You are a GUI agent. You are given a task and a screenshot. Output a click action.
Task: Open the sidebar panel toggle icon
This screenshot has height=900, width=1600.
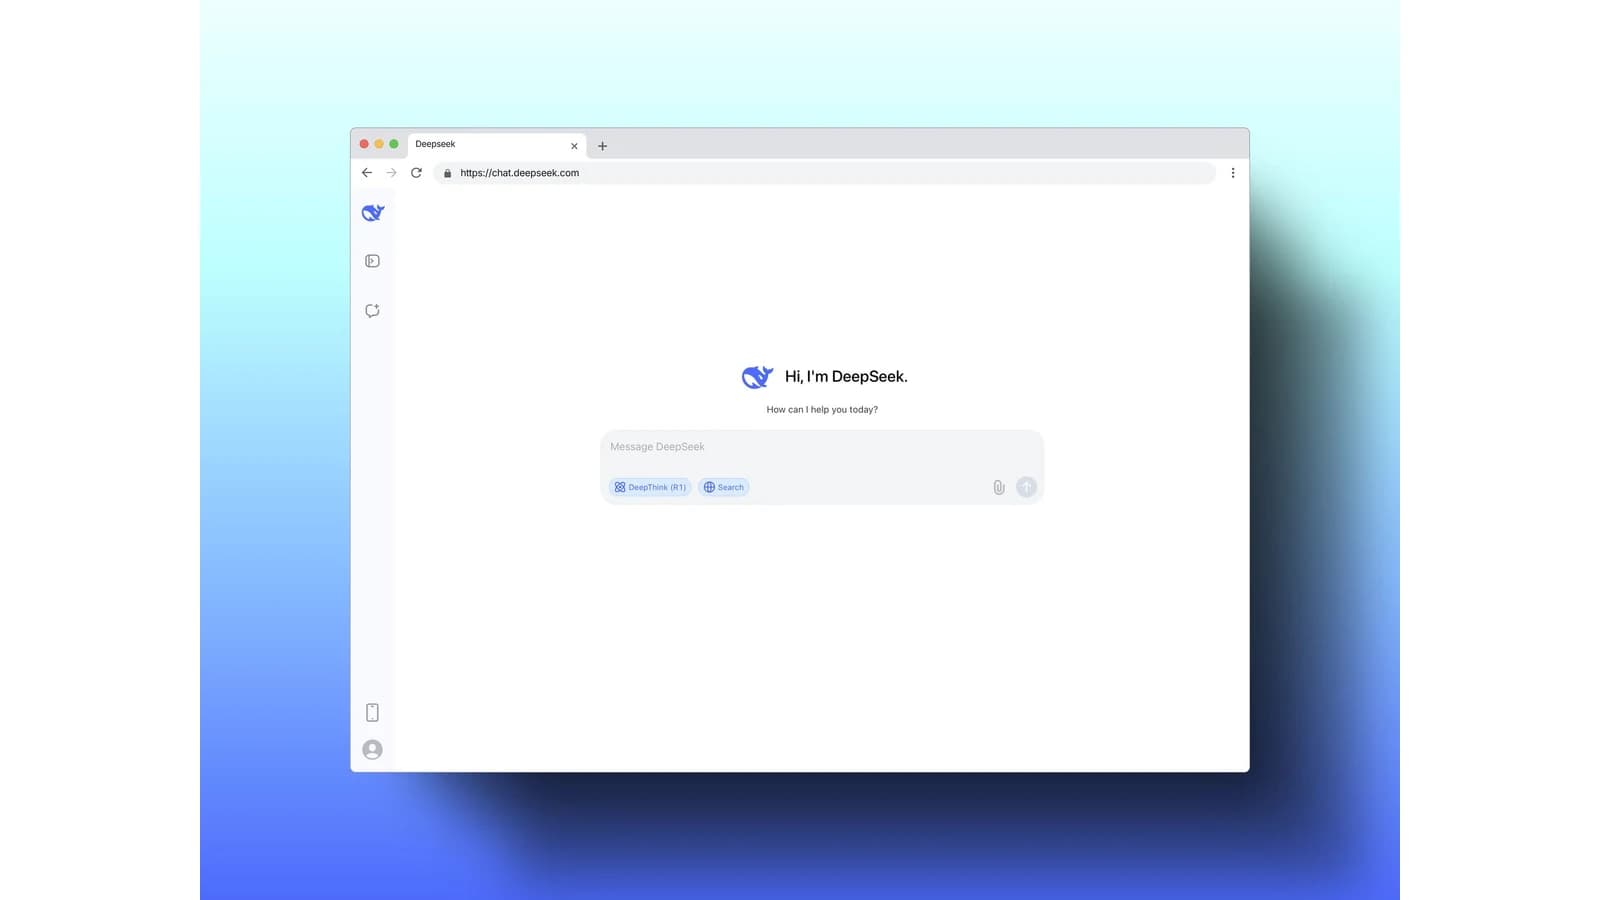click(372, 261)
